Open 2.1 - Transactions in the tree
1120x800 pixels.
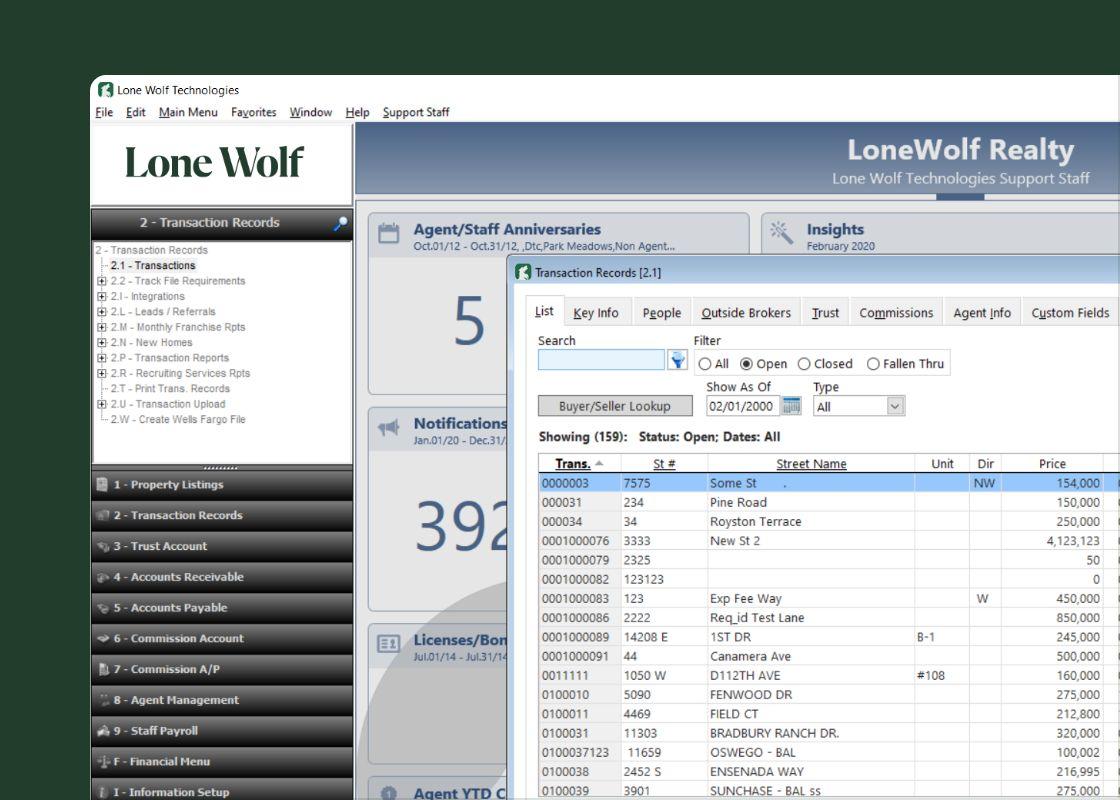click(153, 266)
